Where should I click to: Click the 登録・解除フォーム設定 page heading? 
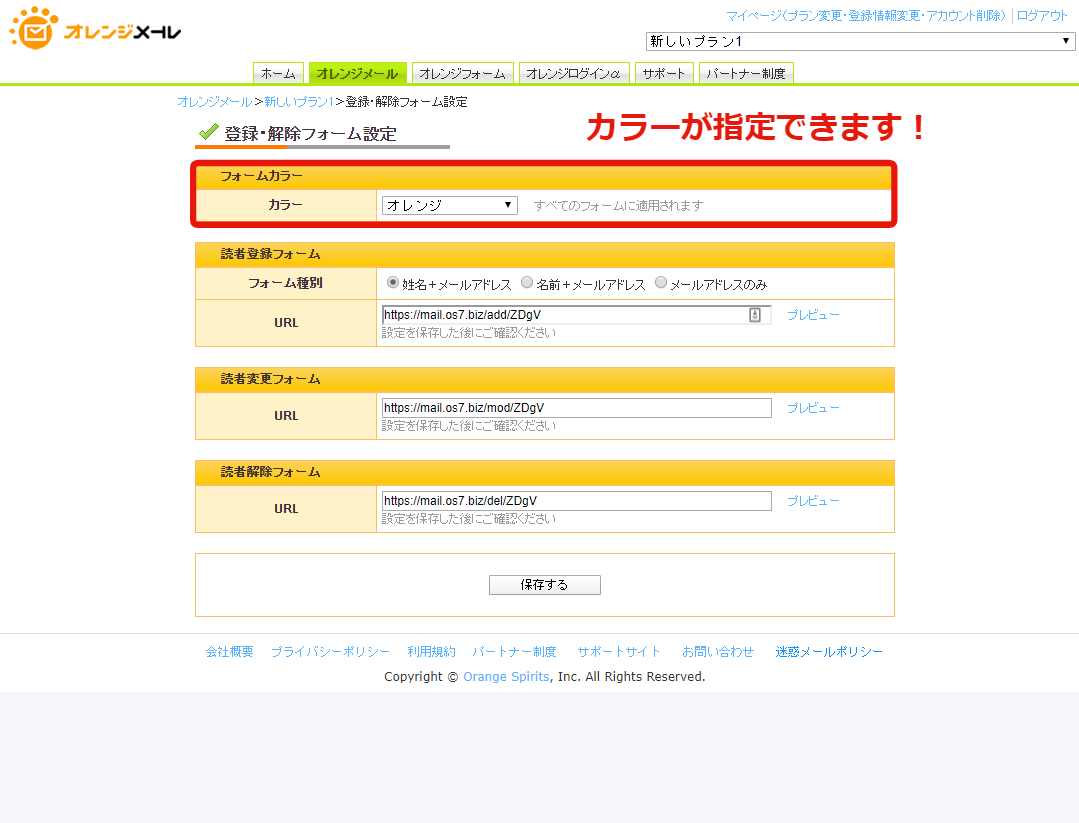[310, 133]
